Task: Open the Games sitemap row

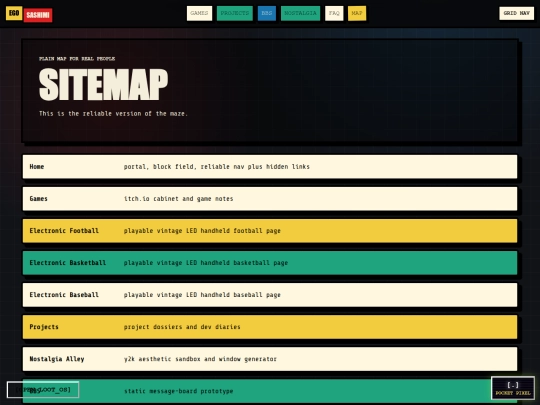Action: pyautogui.click(x=270, y=199)
